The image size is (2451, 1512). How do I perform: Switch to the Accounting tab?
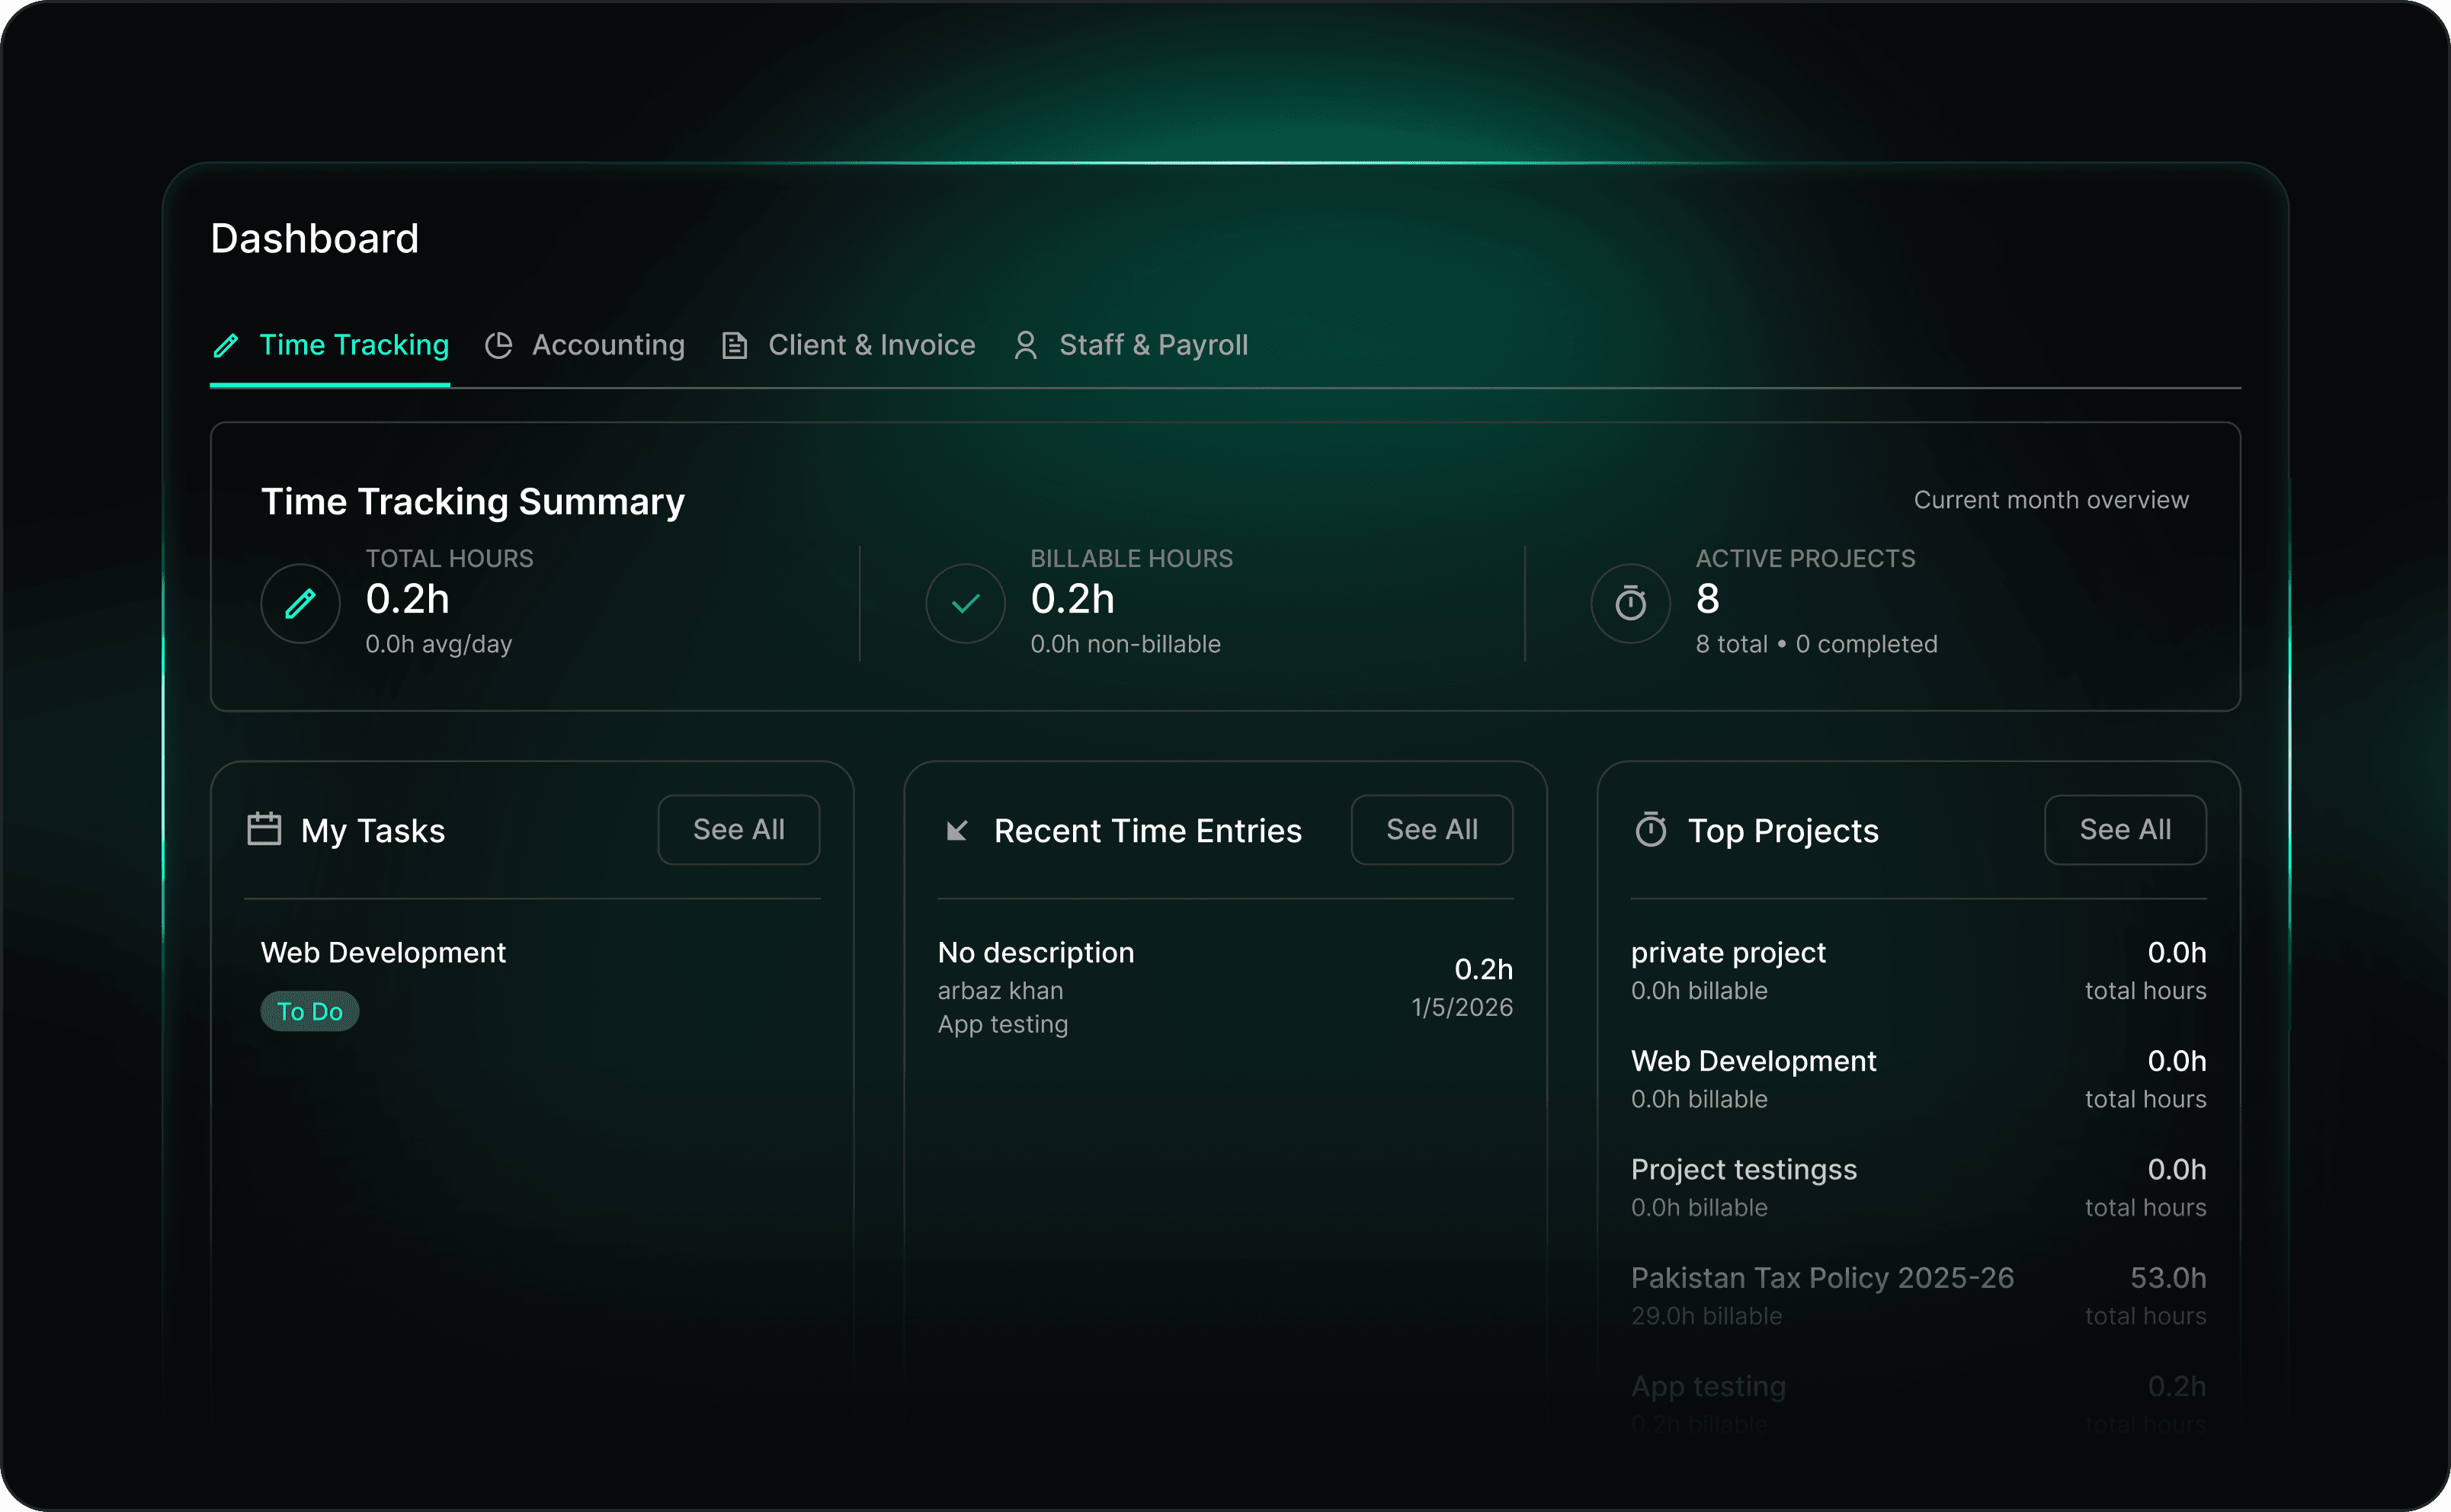(x=607, y=346)
